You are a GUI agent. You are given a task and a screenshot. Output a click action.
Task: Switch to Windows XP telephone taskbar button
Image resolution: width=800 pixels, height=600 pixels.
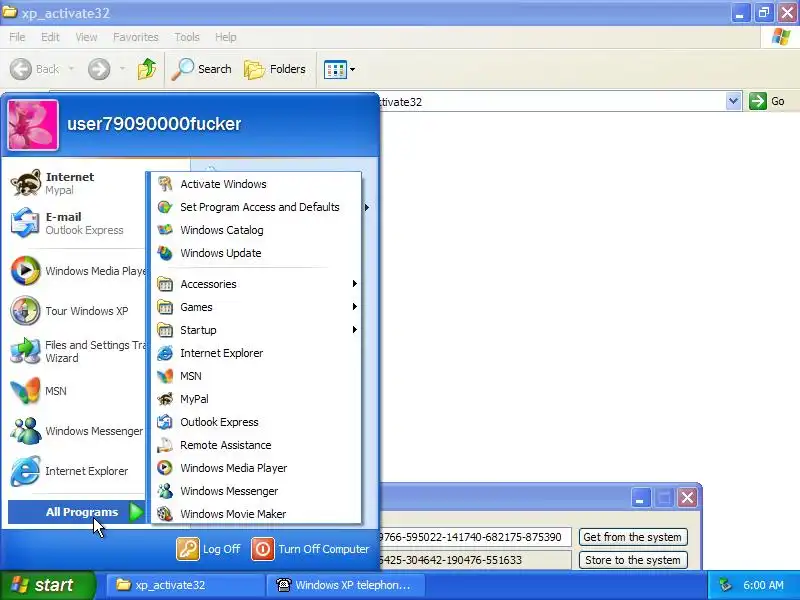pos(345,585)
